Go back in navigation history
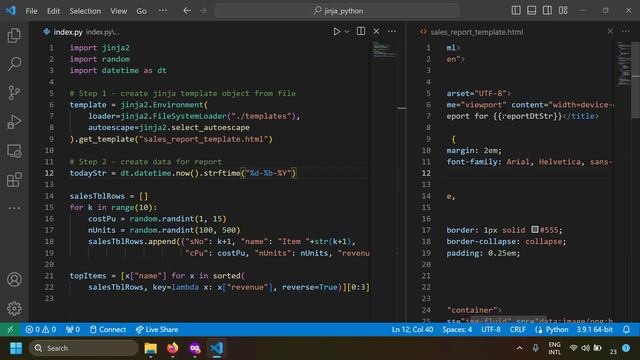This screenshot has height=360, width=640. pos(187,11)
